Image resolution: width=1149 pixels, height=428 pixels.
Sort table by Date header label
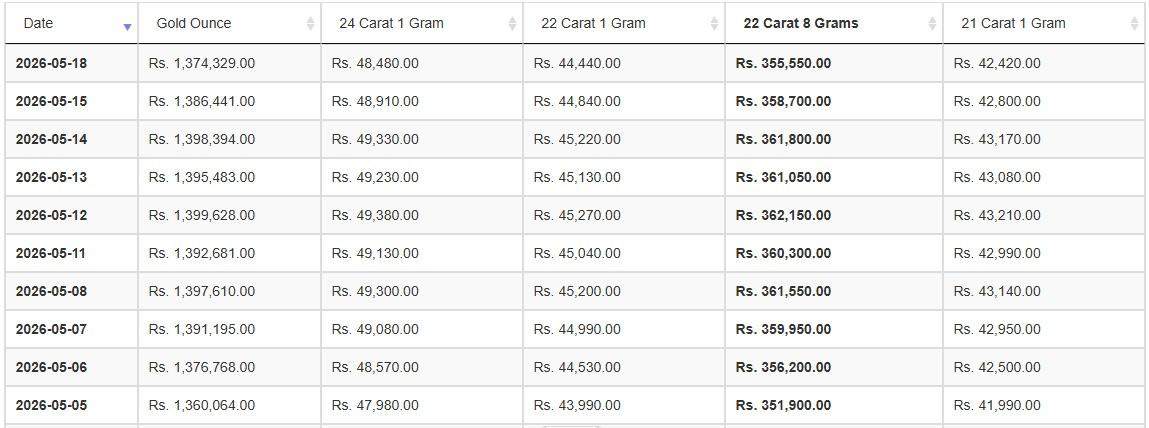click(38, 23)
